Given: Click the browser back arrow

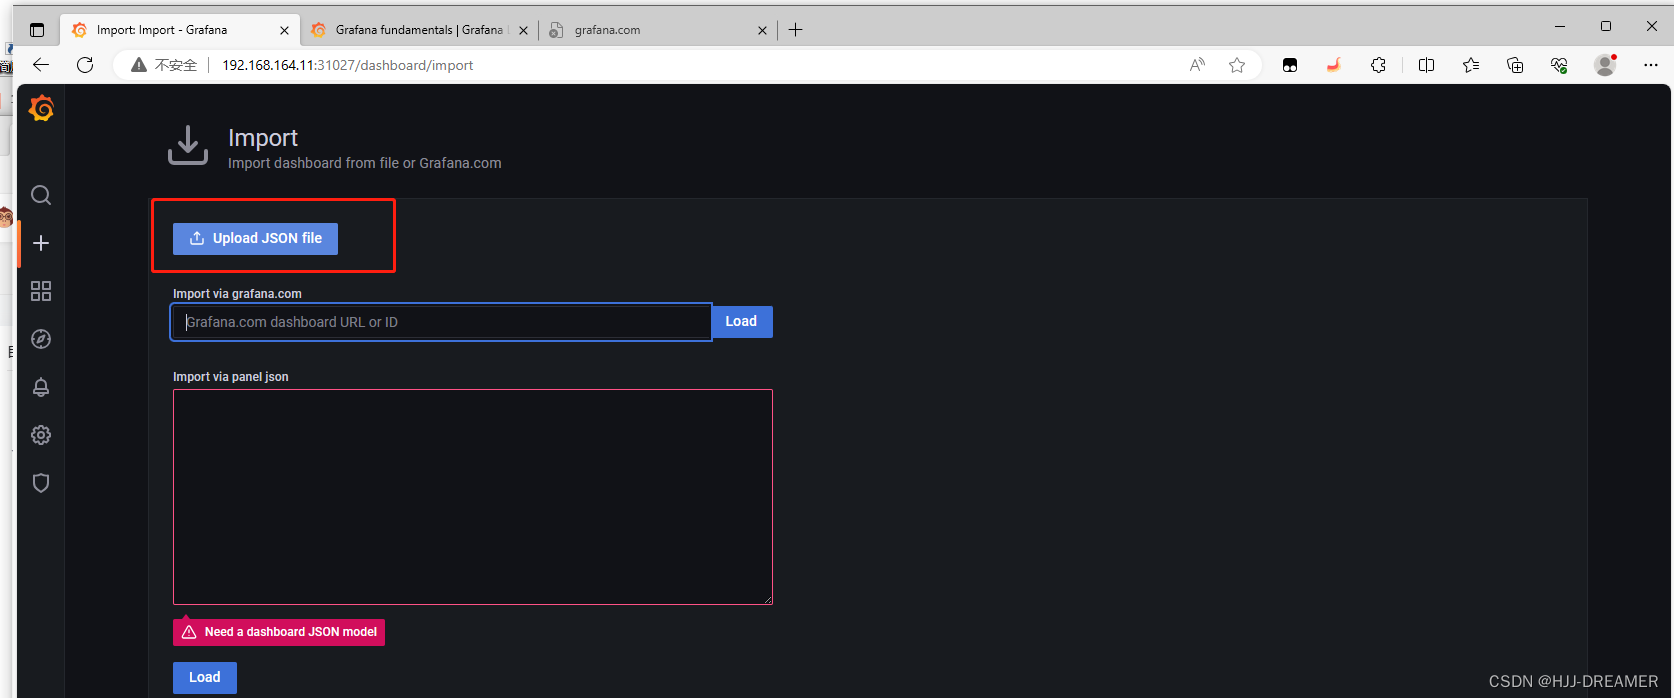Looking at the screenshot, I should 41,65.
